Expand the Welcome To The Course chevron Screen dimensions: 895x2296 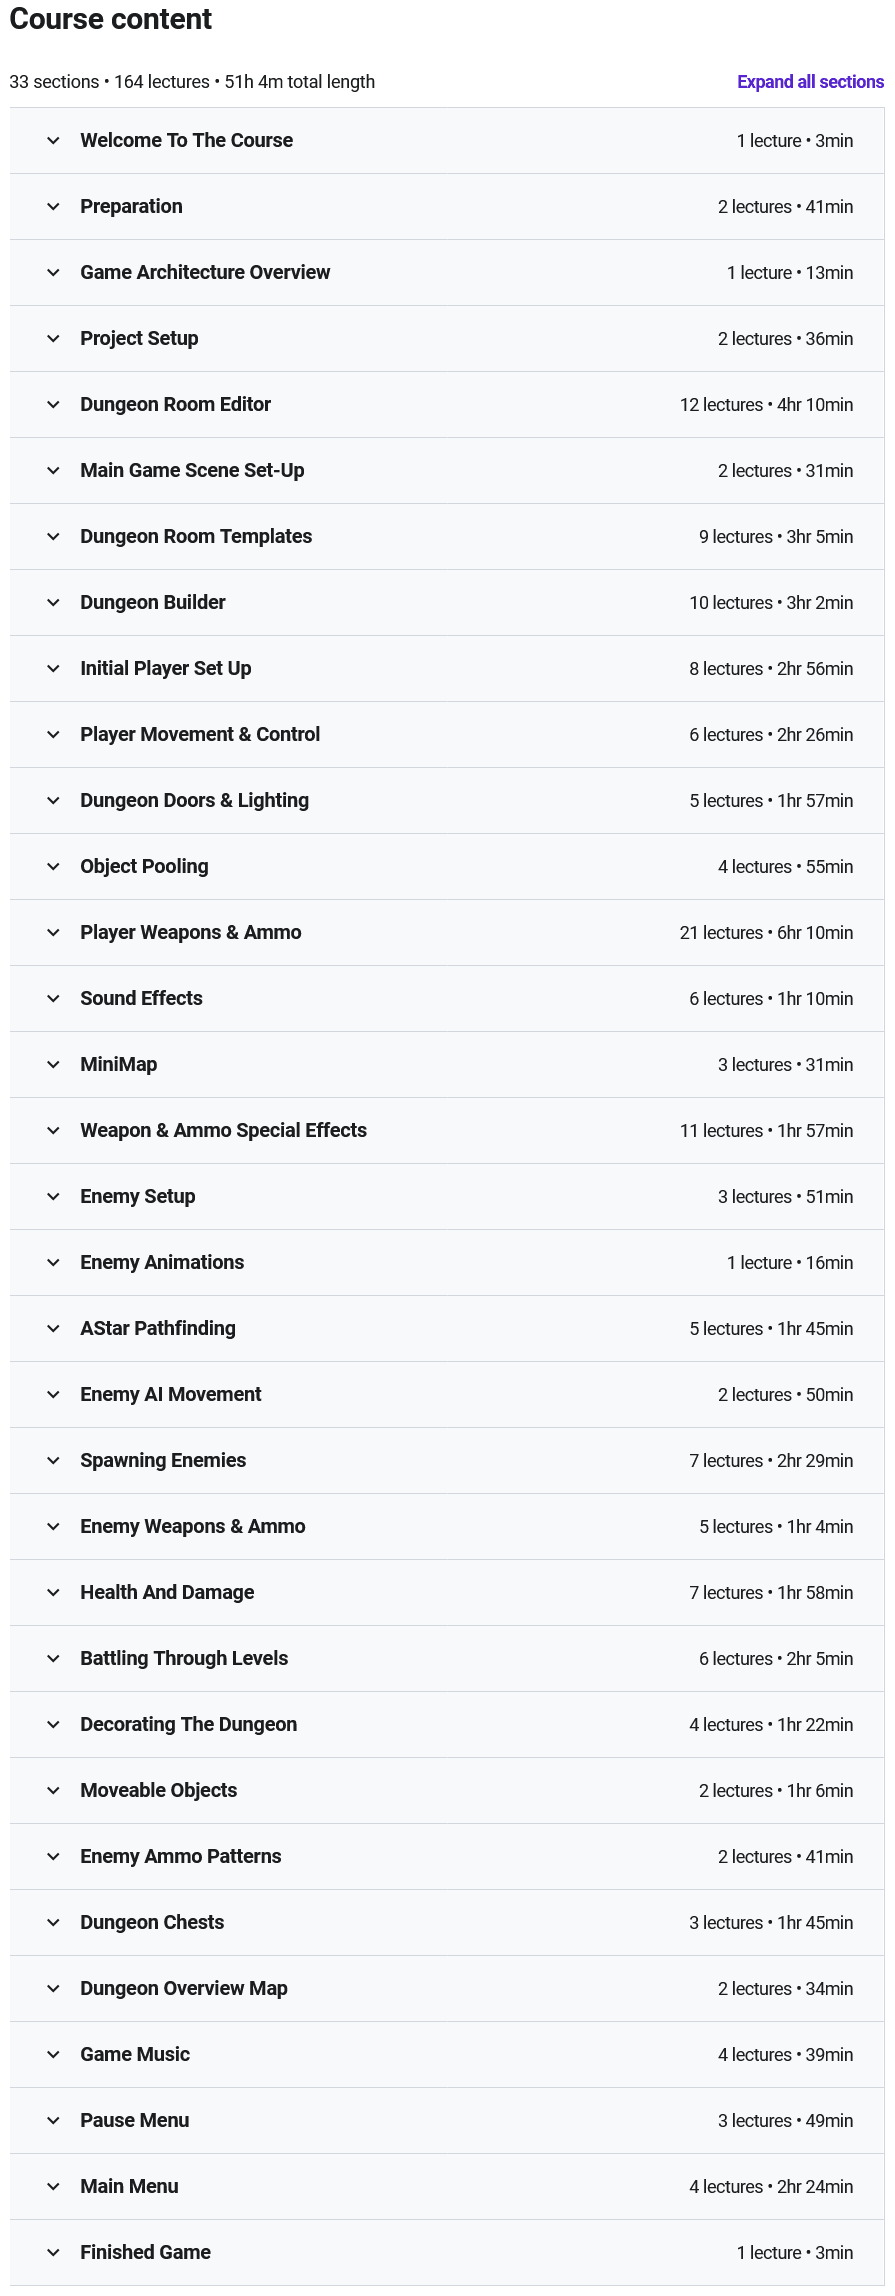point(53,141)
